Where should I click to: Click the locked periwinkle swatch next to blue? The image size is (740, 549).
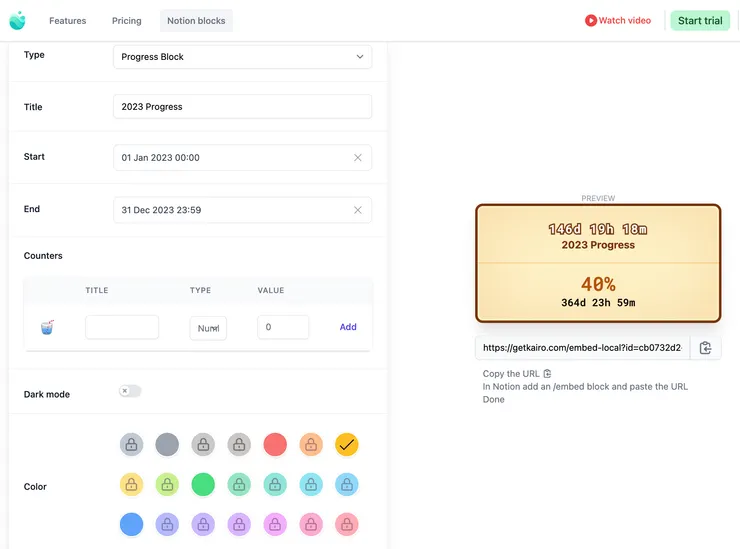tap(167, 524)
